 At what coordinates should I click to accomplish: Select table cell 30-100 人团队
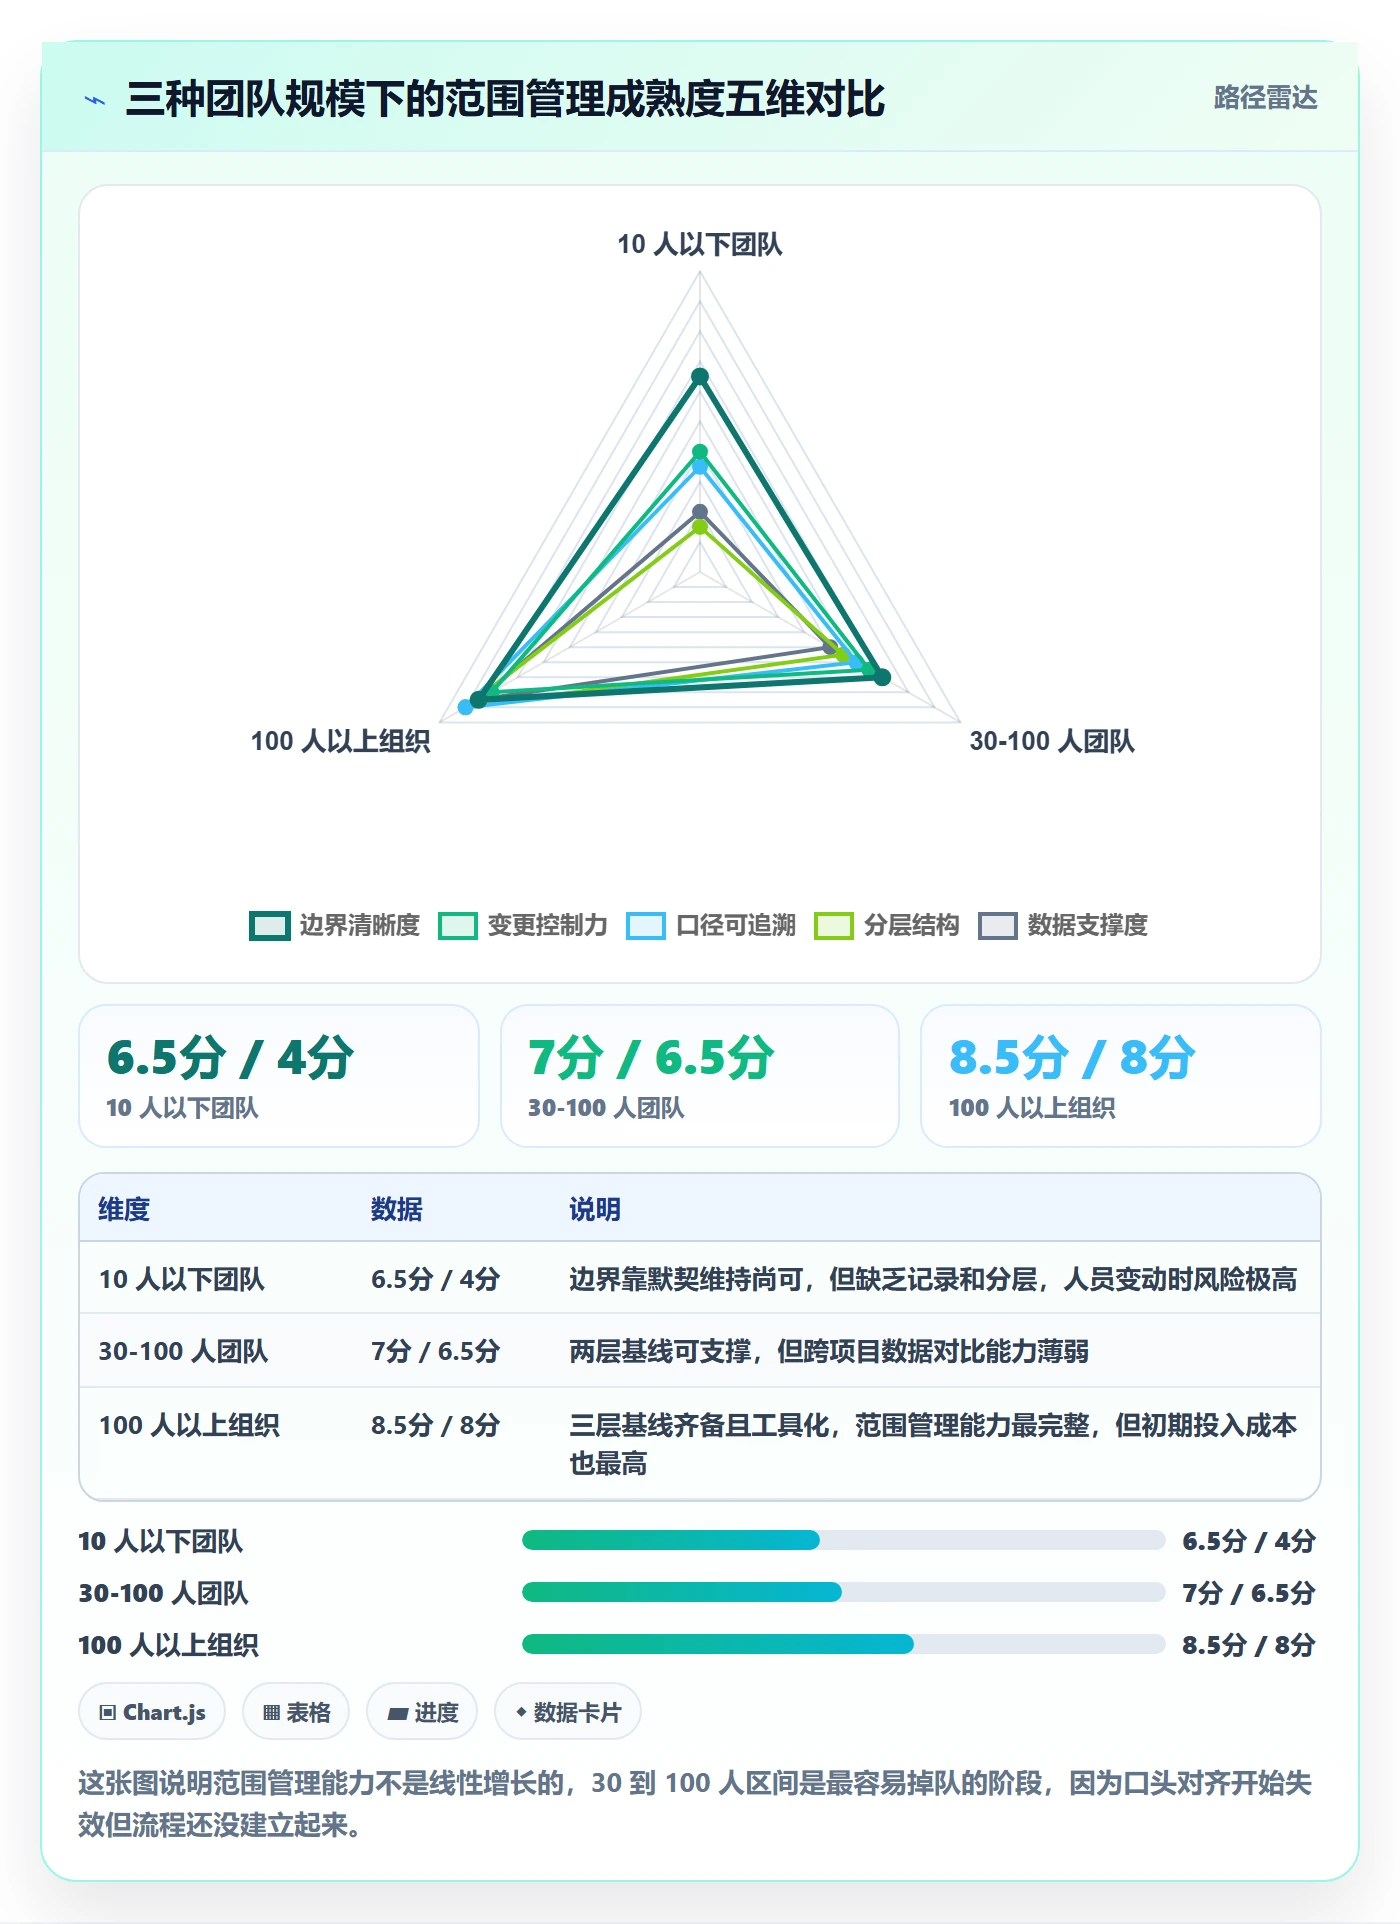click(x=183, y=1351)
